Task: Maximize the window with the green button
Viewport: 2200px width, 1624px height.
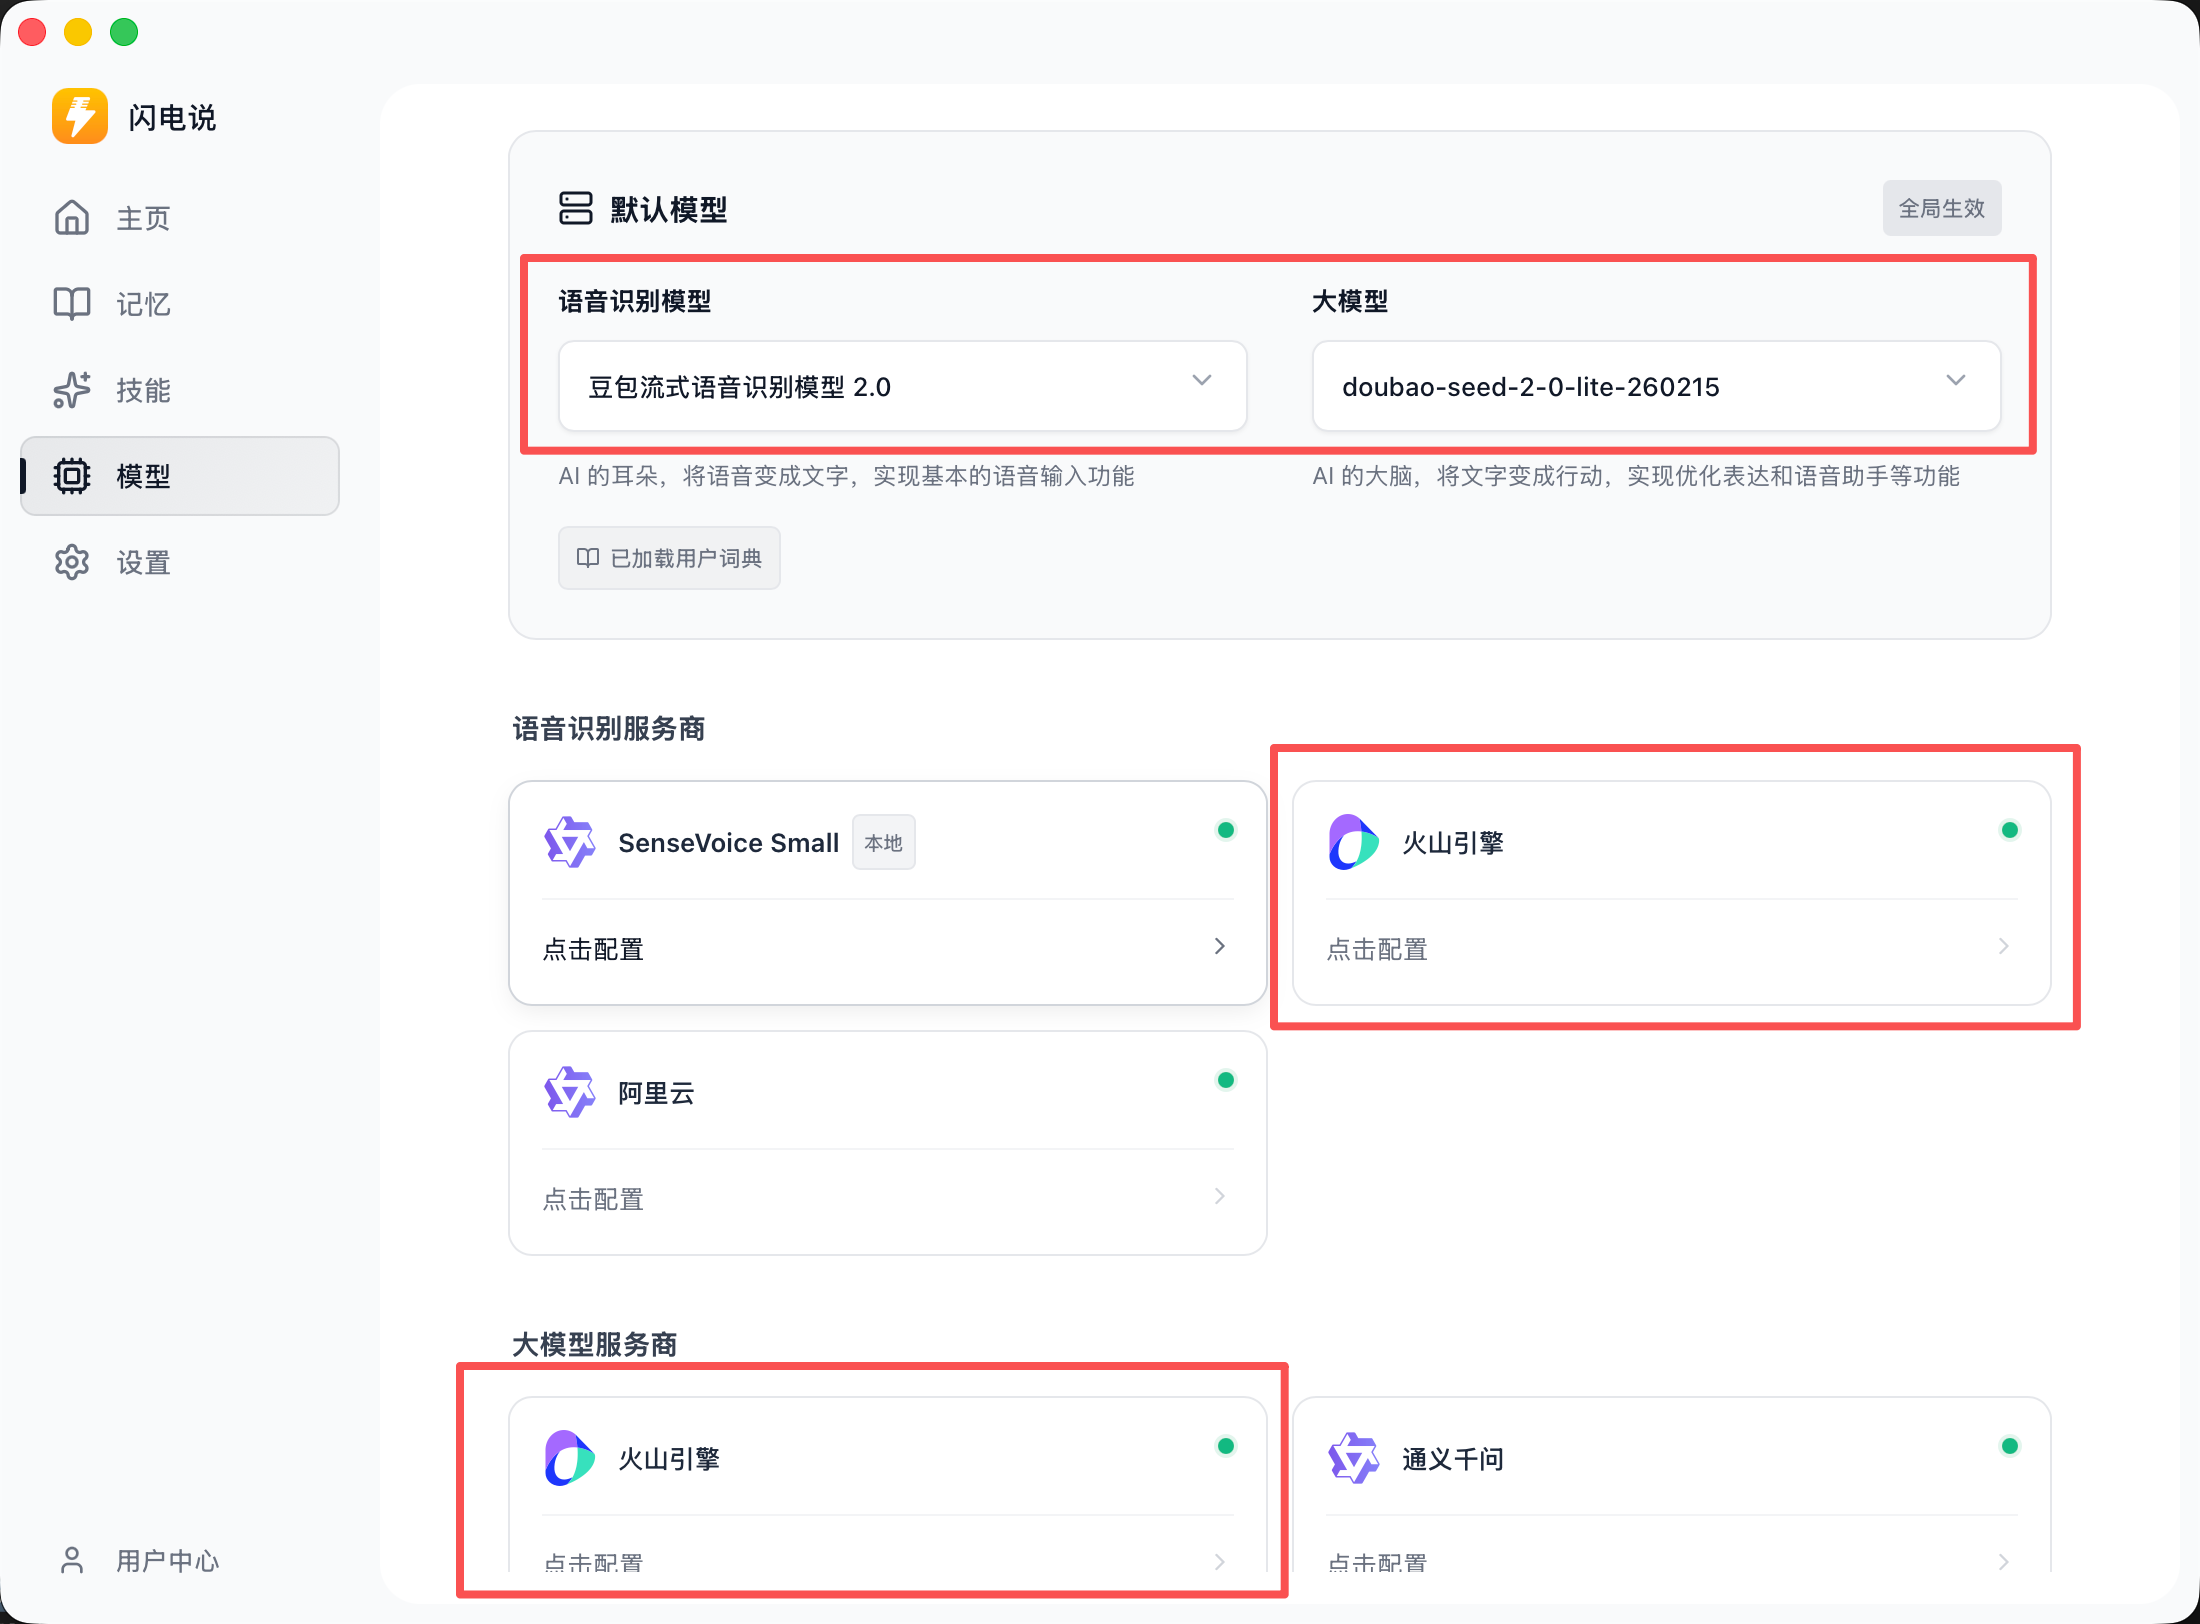Action: coord(124,32)
